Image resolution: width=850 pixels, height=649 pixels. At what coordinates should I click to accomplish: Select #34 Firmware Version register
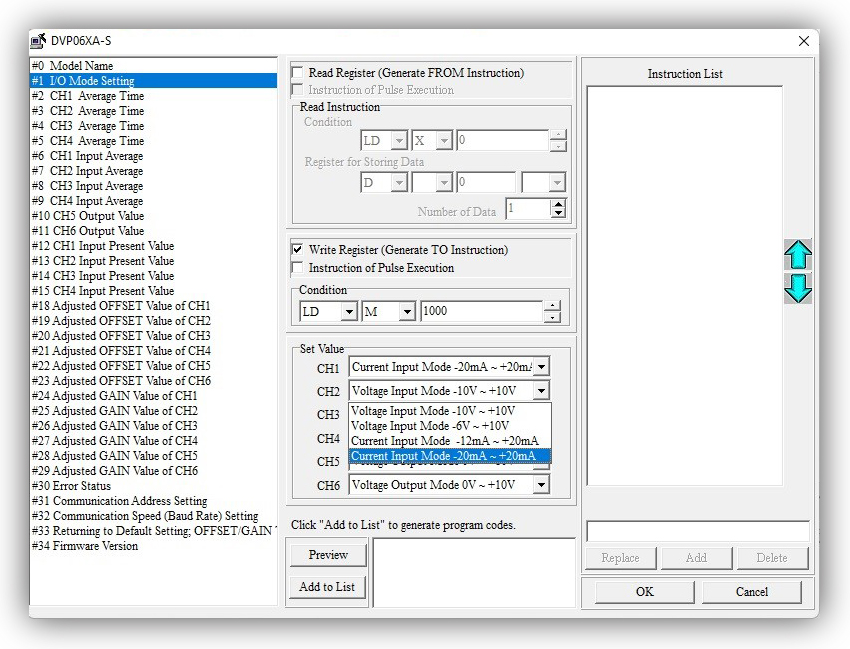pyautogui.click(x=85, y=546)
